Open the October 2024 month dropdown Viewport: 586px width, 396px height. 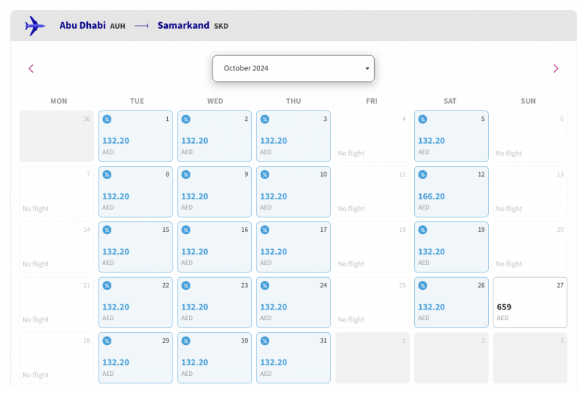(x=293, y=68)
